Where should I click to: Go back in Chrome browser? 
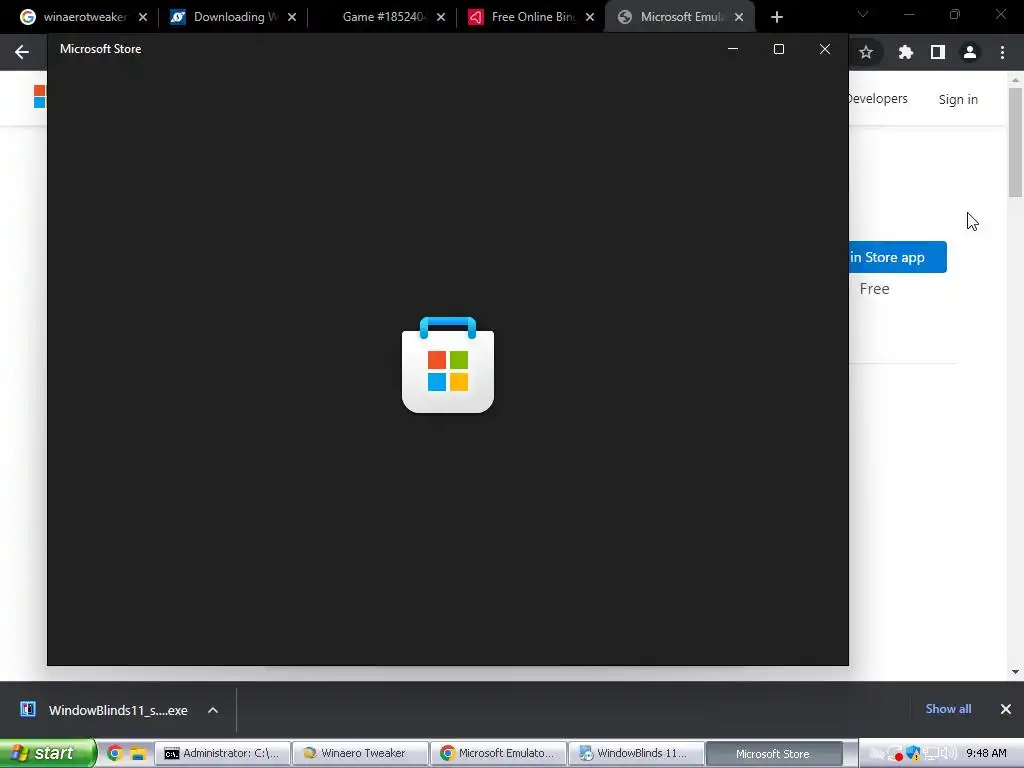click(x=22, y=52)
